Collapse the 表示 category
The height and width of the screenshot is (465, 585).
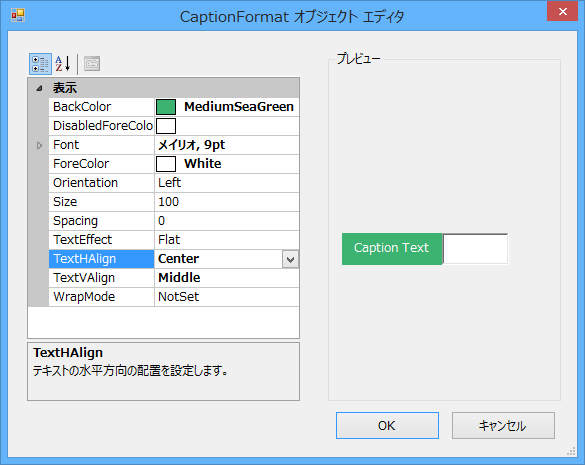point(39,88)
